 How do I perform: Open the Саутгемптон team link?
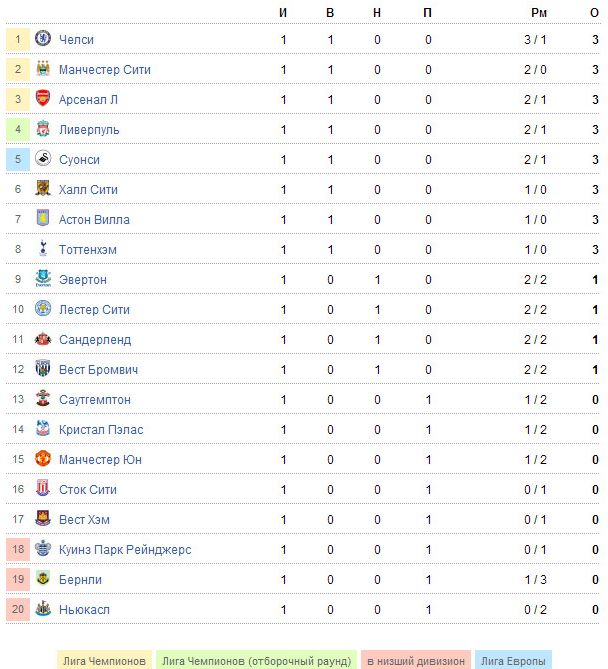(95, 400)
